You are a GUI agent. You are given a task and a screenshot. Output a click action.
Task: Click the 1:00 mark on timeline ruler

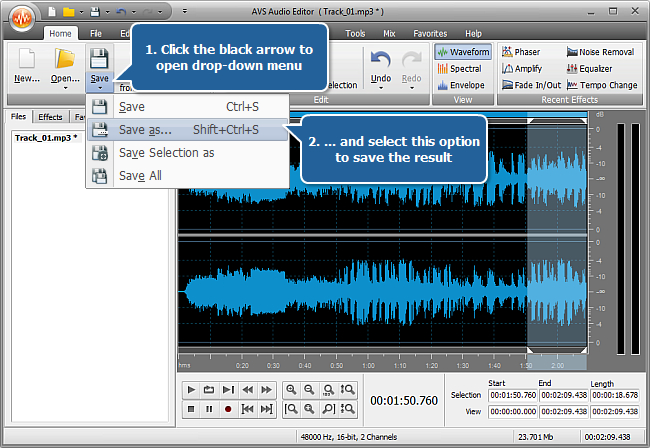pyautogui.click(x=368, y=365)
